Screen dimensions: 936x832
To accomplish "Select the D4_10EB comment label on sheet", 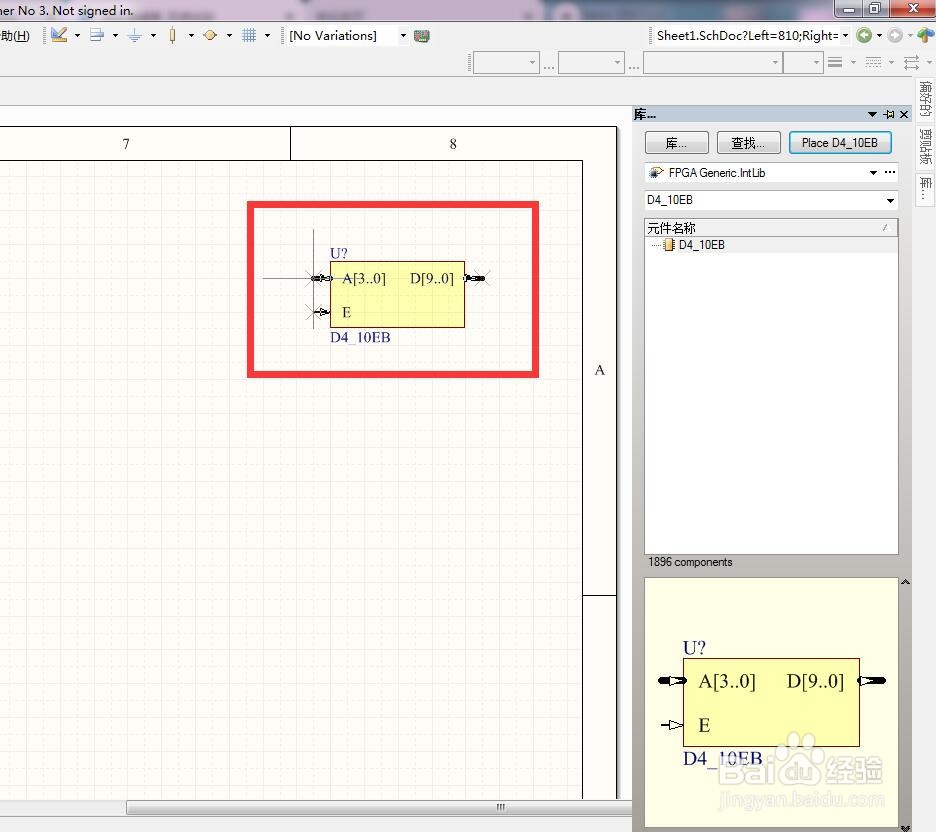I will (x=360, y=337).
